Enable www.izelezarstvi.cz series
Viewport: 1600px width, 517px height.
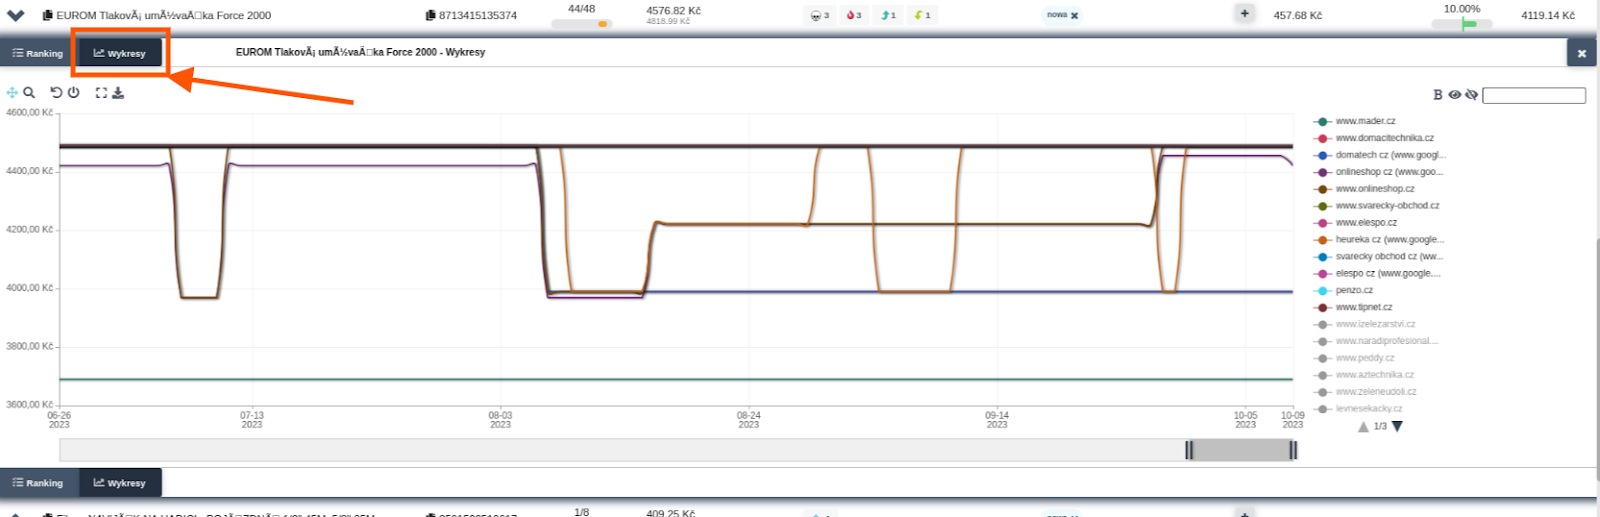pyautogui.click(x=1365, y=325)
